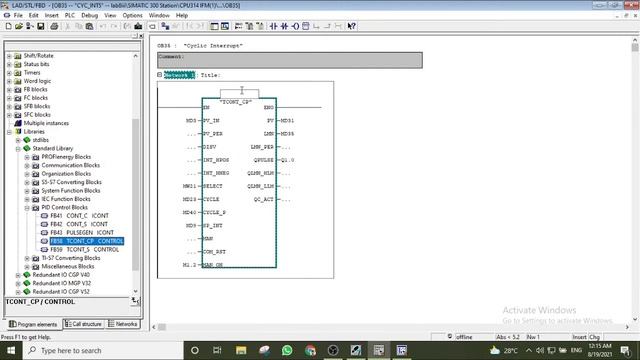Screen dimensions: 640x360
Task: Collapse the Libraries node
Action: (9, 132)
